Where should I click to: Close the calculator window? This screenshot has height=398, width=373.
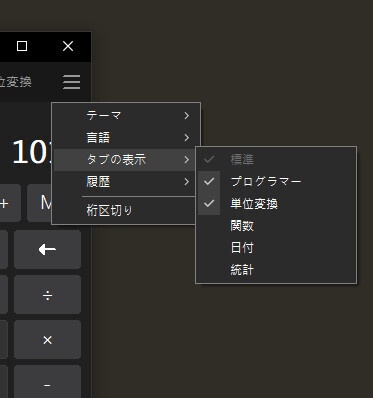pyautogui.click(x=68, y=46)
